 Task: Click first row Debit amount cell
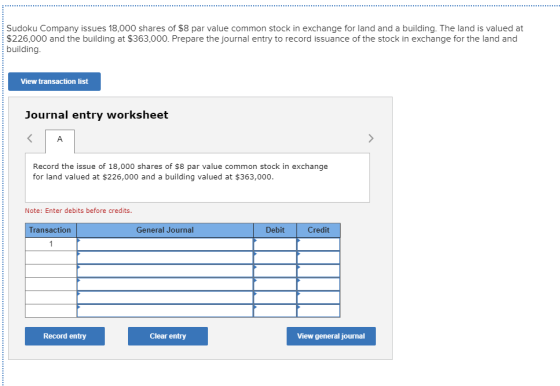275,244
